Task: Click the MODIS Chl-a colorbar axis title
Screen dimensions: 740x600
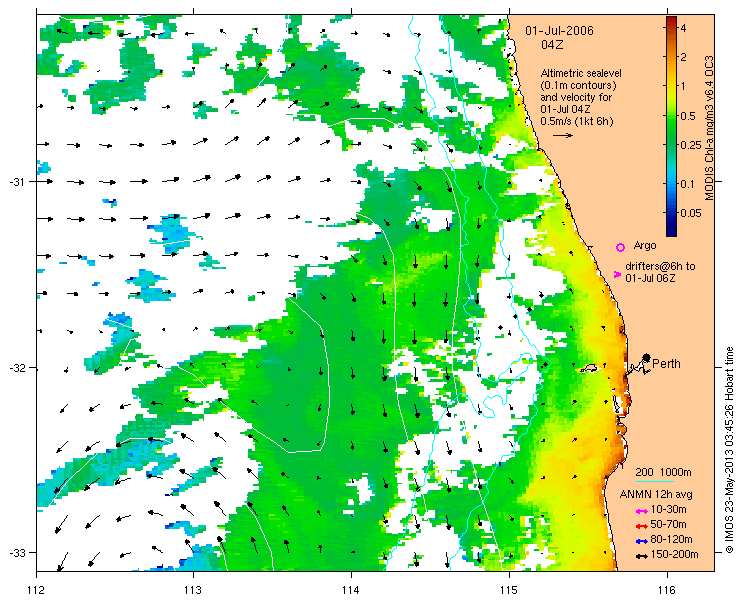Action: click(709, 128)
